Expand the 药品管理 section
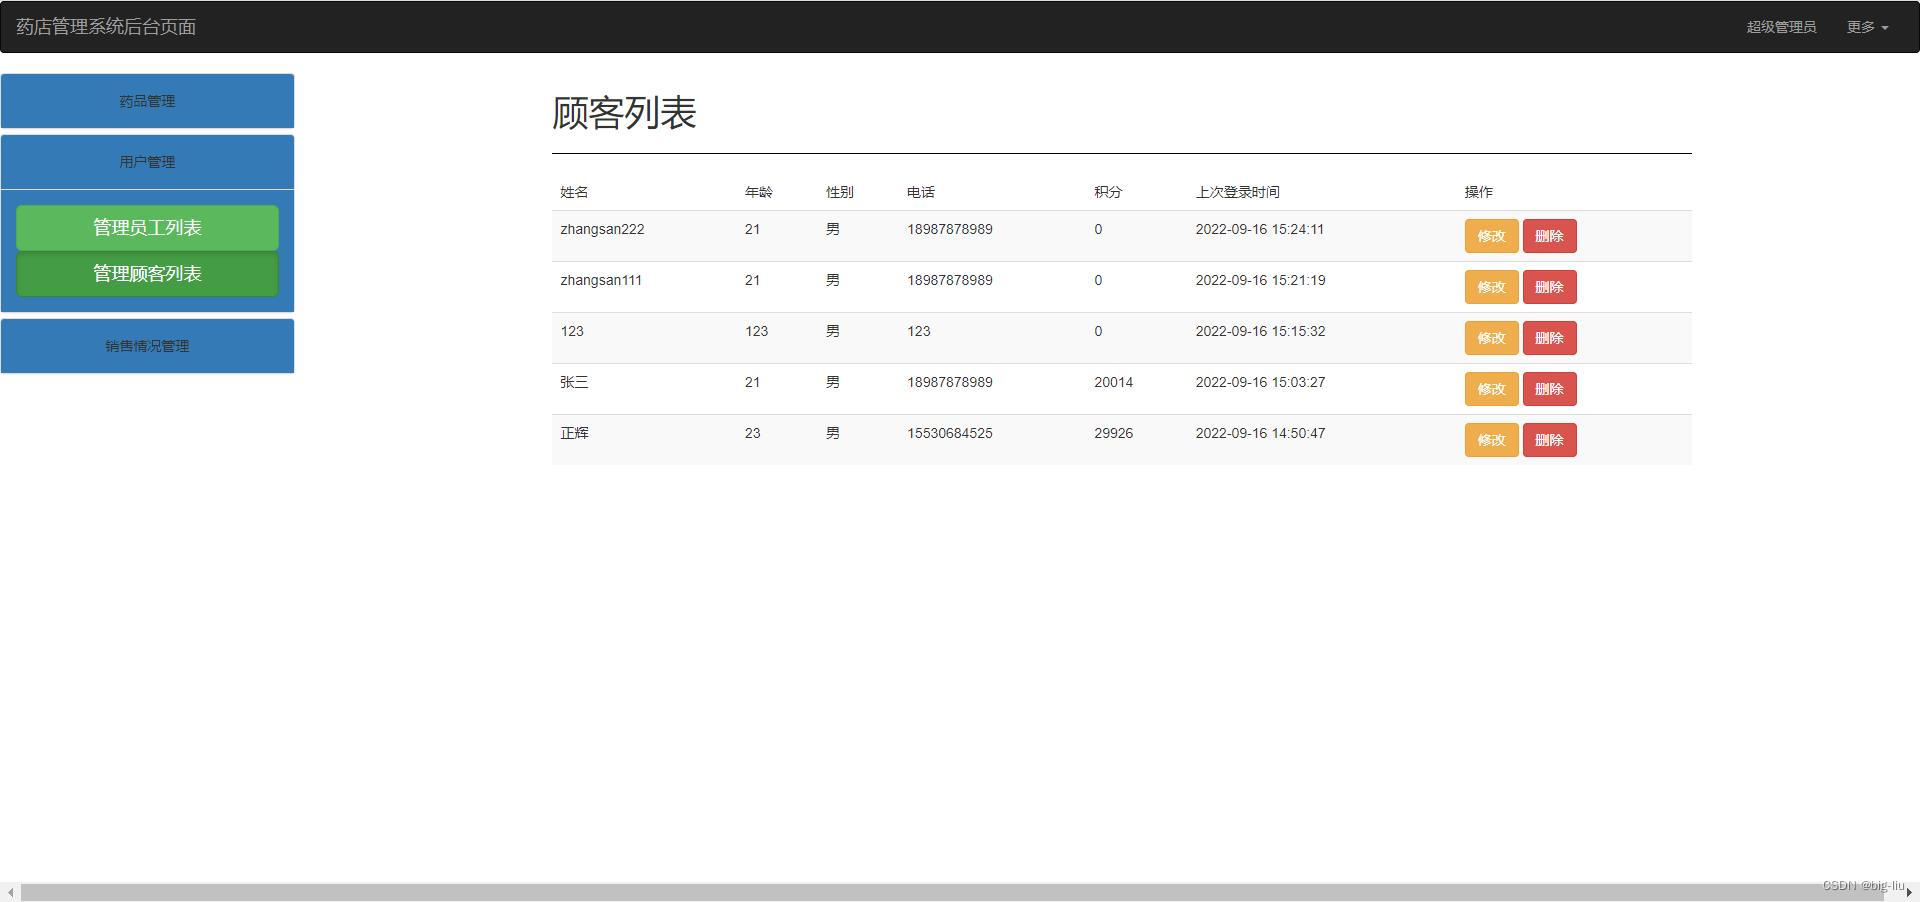Viewport: 1920px width, 902px height. tap(147, 100)
